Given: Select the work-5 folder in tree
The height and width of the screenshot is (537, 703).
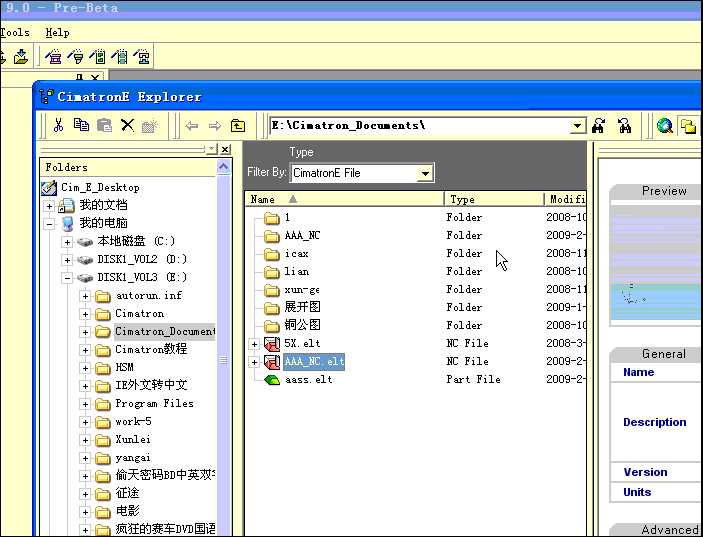Looking at the screenshot, I should pos(133,422).
